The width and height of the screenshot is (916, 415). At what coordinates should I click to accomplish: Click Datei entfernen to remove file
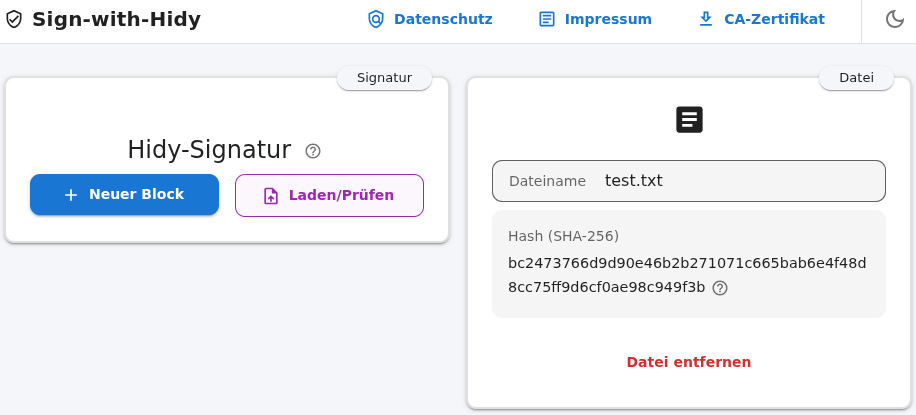[x=689, y=362]
